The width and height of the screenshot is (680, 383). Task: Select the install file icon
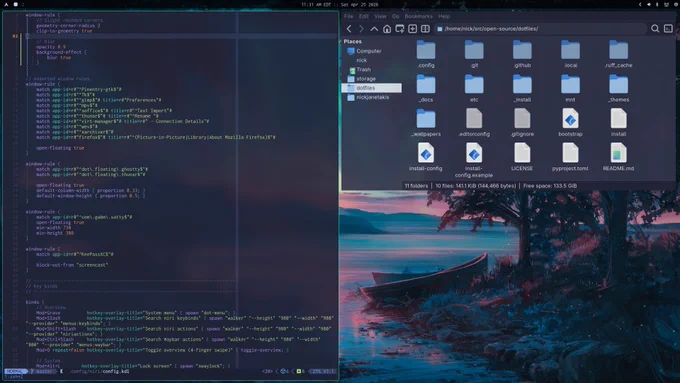(618, 119)
